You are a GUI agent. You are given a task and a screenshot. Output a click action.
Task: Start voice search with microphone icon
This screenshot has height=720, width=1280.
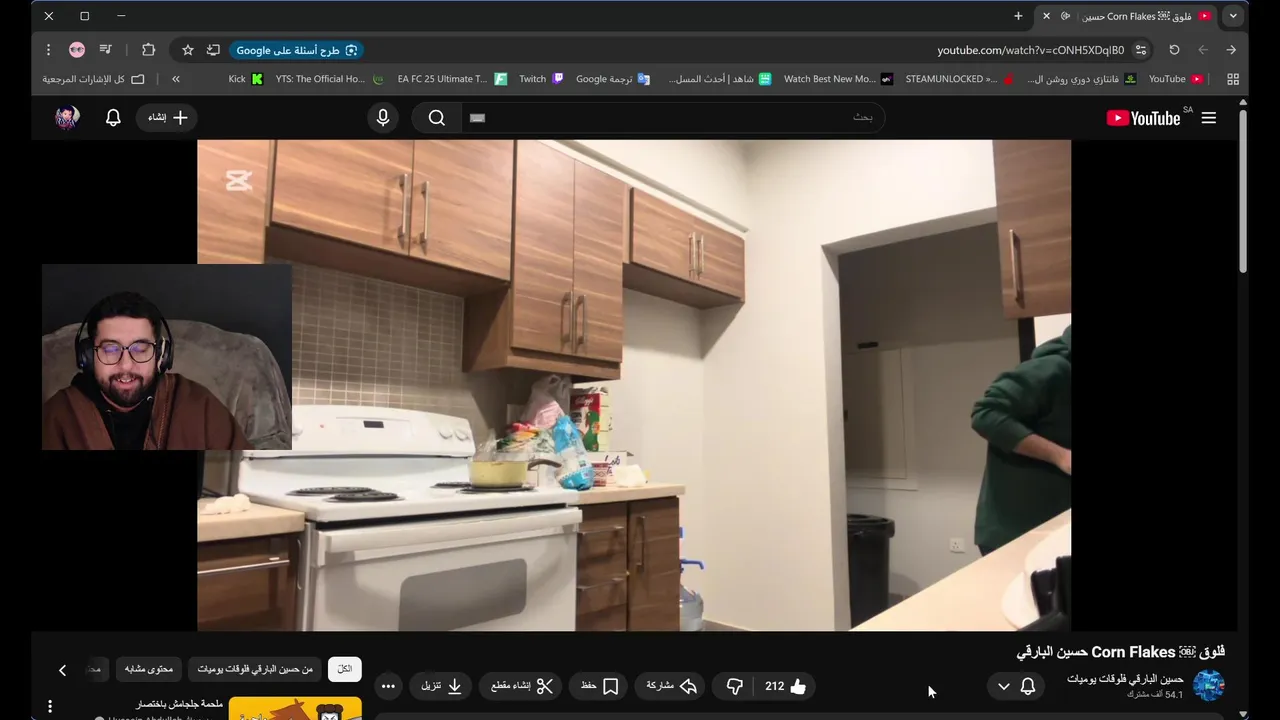[383, 118]
